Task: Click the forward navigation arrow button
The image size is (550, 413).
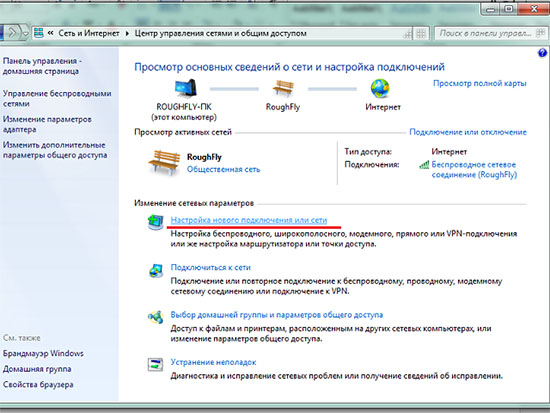Action: (13, 33)
